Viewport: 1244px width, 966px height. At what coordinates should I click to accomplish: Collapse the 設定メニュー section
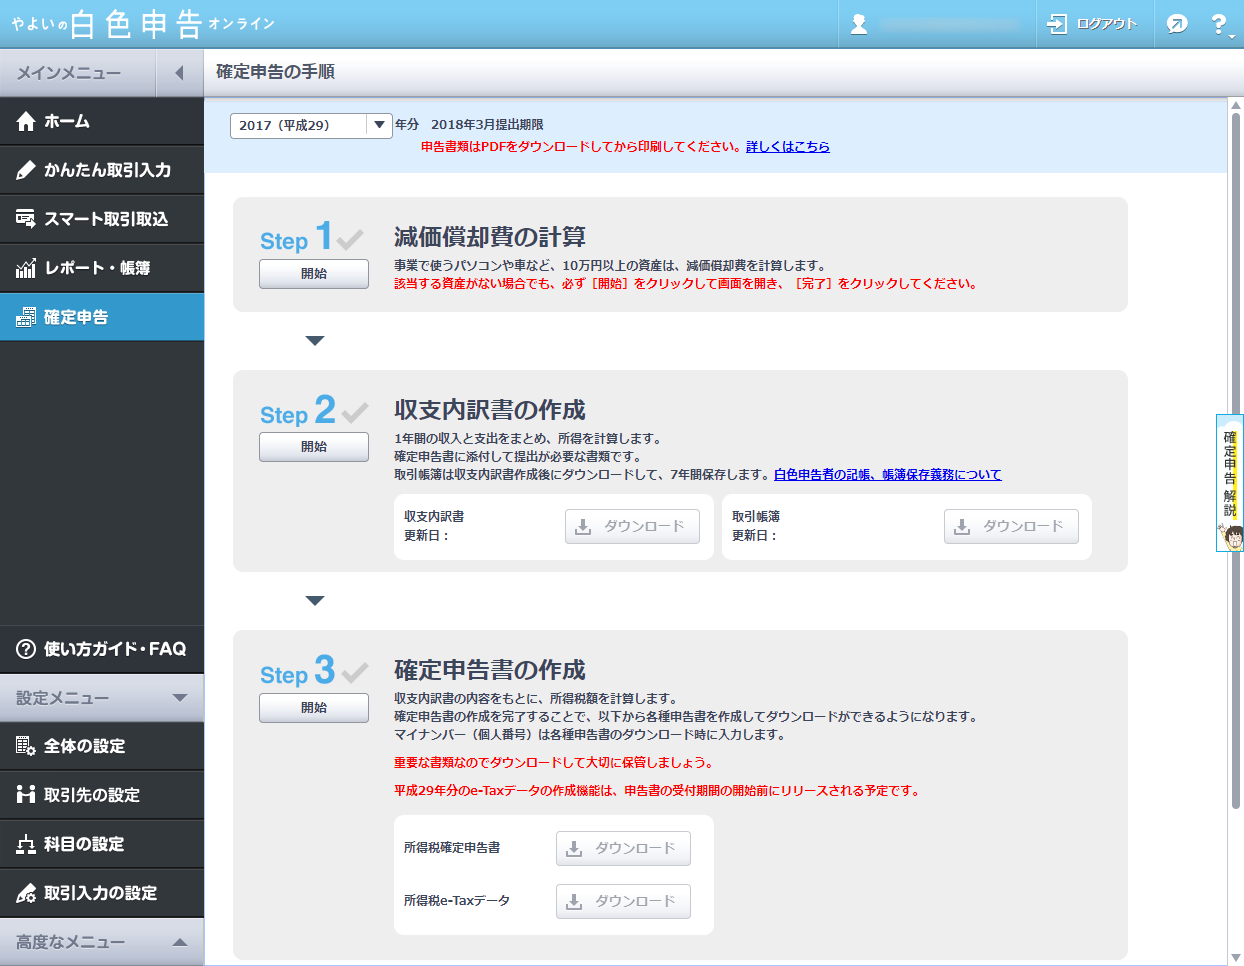(180, 698)
